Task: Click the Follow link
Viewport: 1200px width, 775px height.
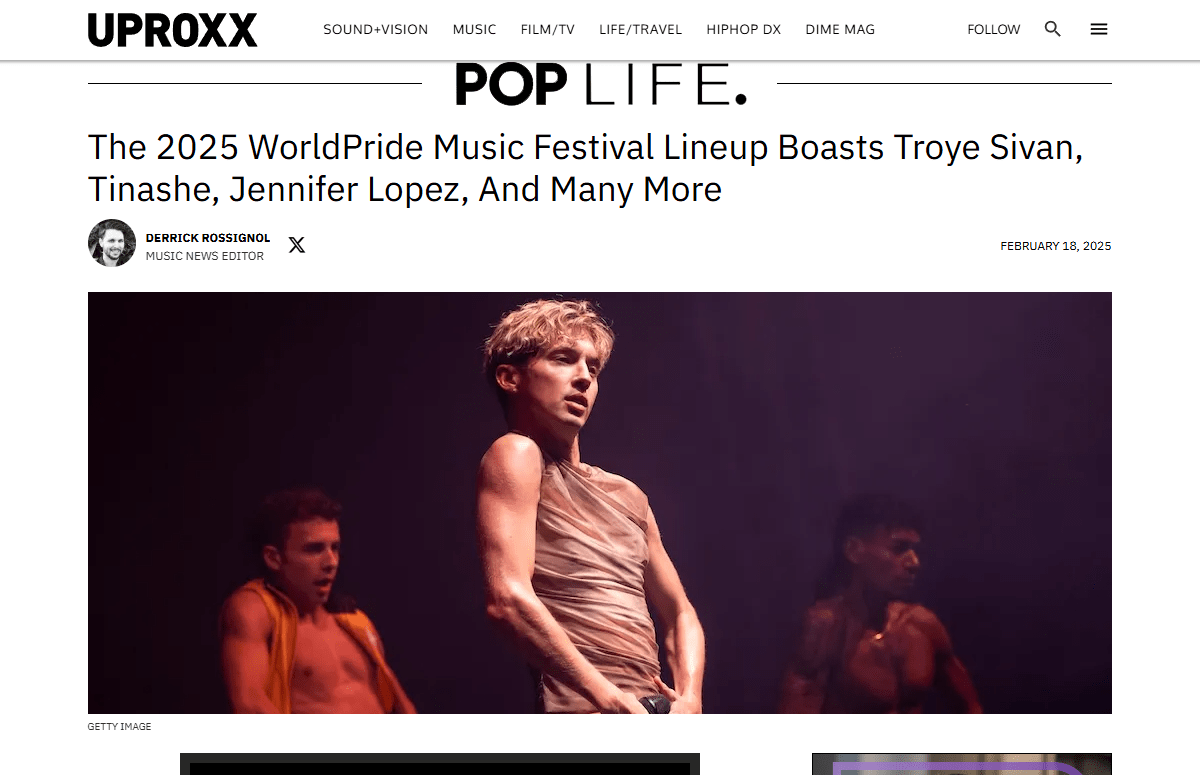Action: [994, 30]
